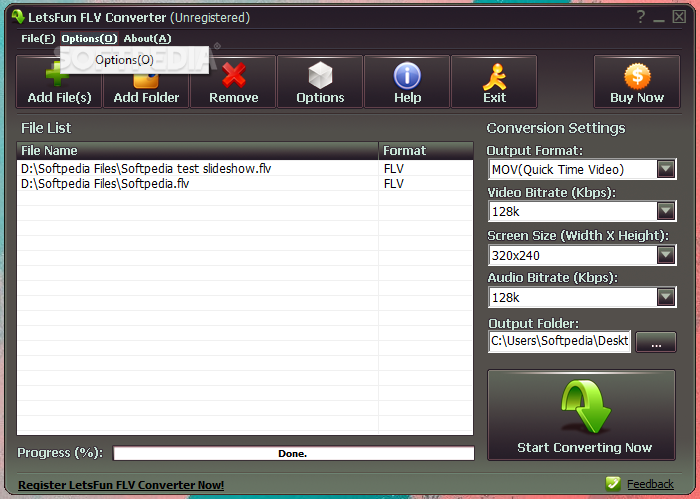Click the Add File(s) toolbar button

pyautogui.click(x=59, y=82)
